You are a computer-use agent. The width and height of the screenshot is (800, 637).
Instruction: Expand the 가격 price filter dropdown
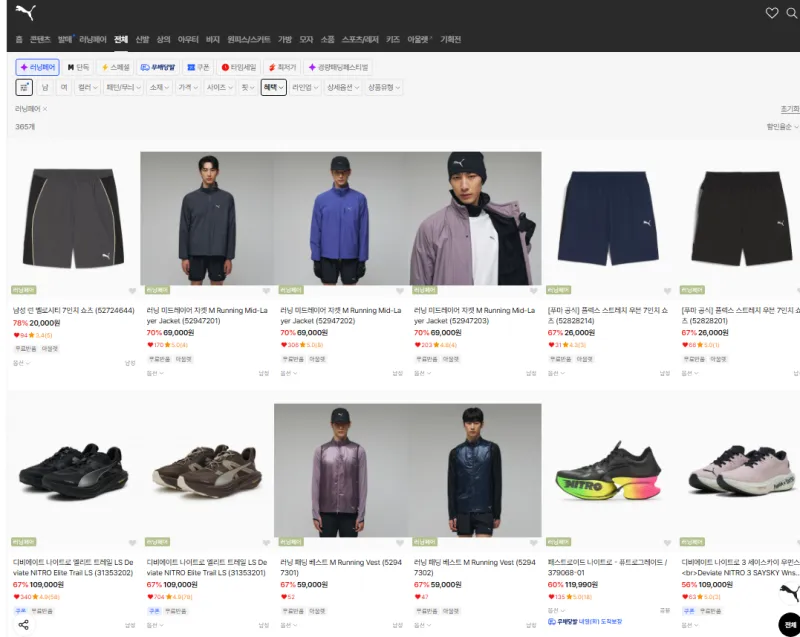[188, 87]
